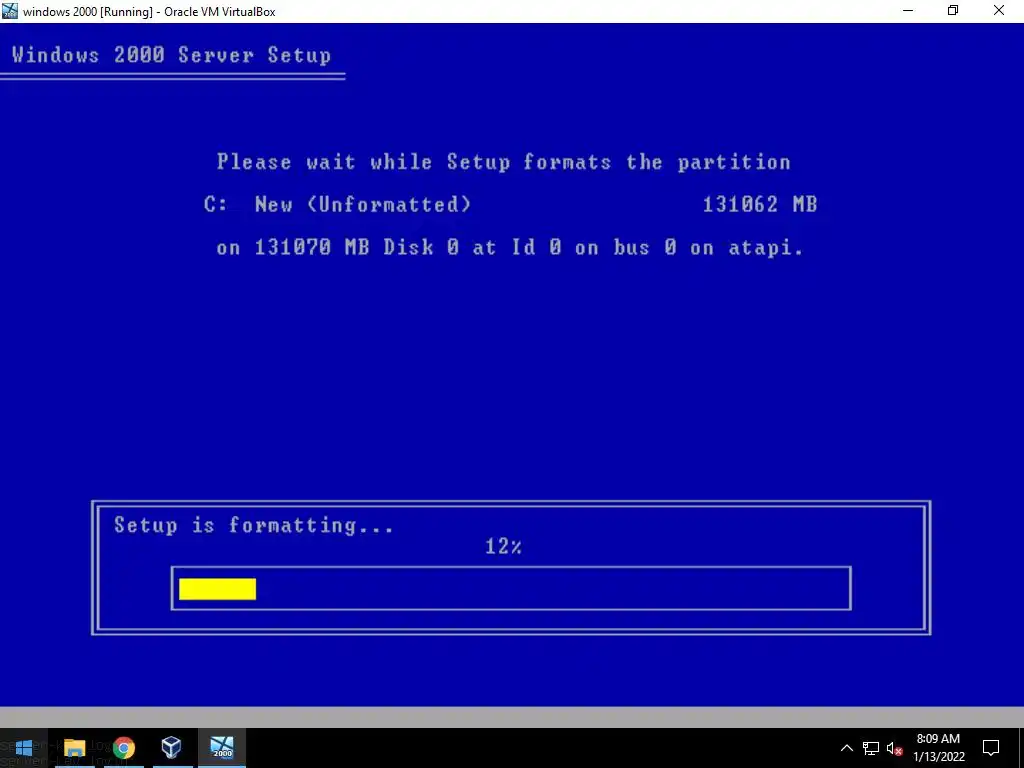Open the clock showing 8:09 AM
This screenshot has height=768, width=1024.
(938, 748)
